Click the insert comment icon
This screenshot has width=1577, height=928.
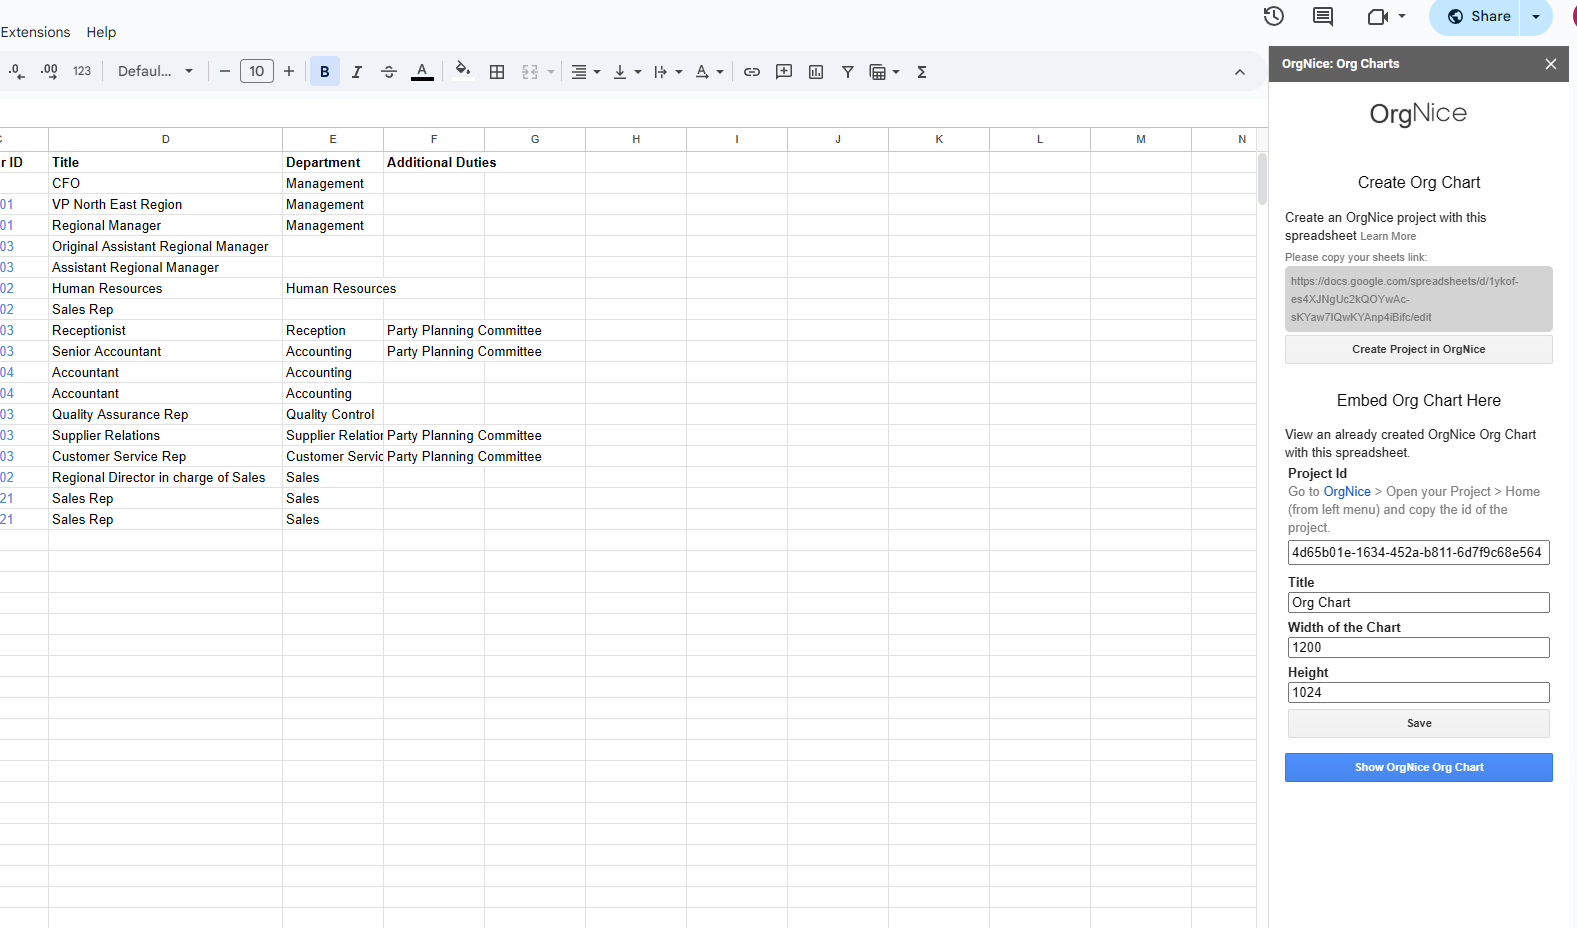click(x=784, y=72)
